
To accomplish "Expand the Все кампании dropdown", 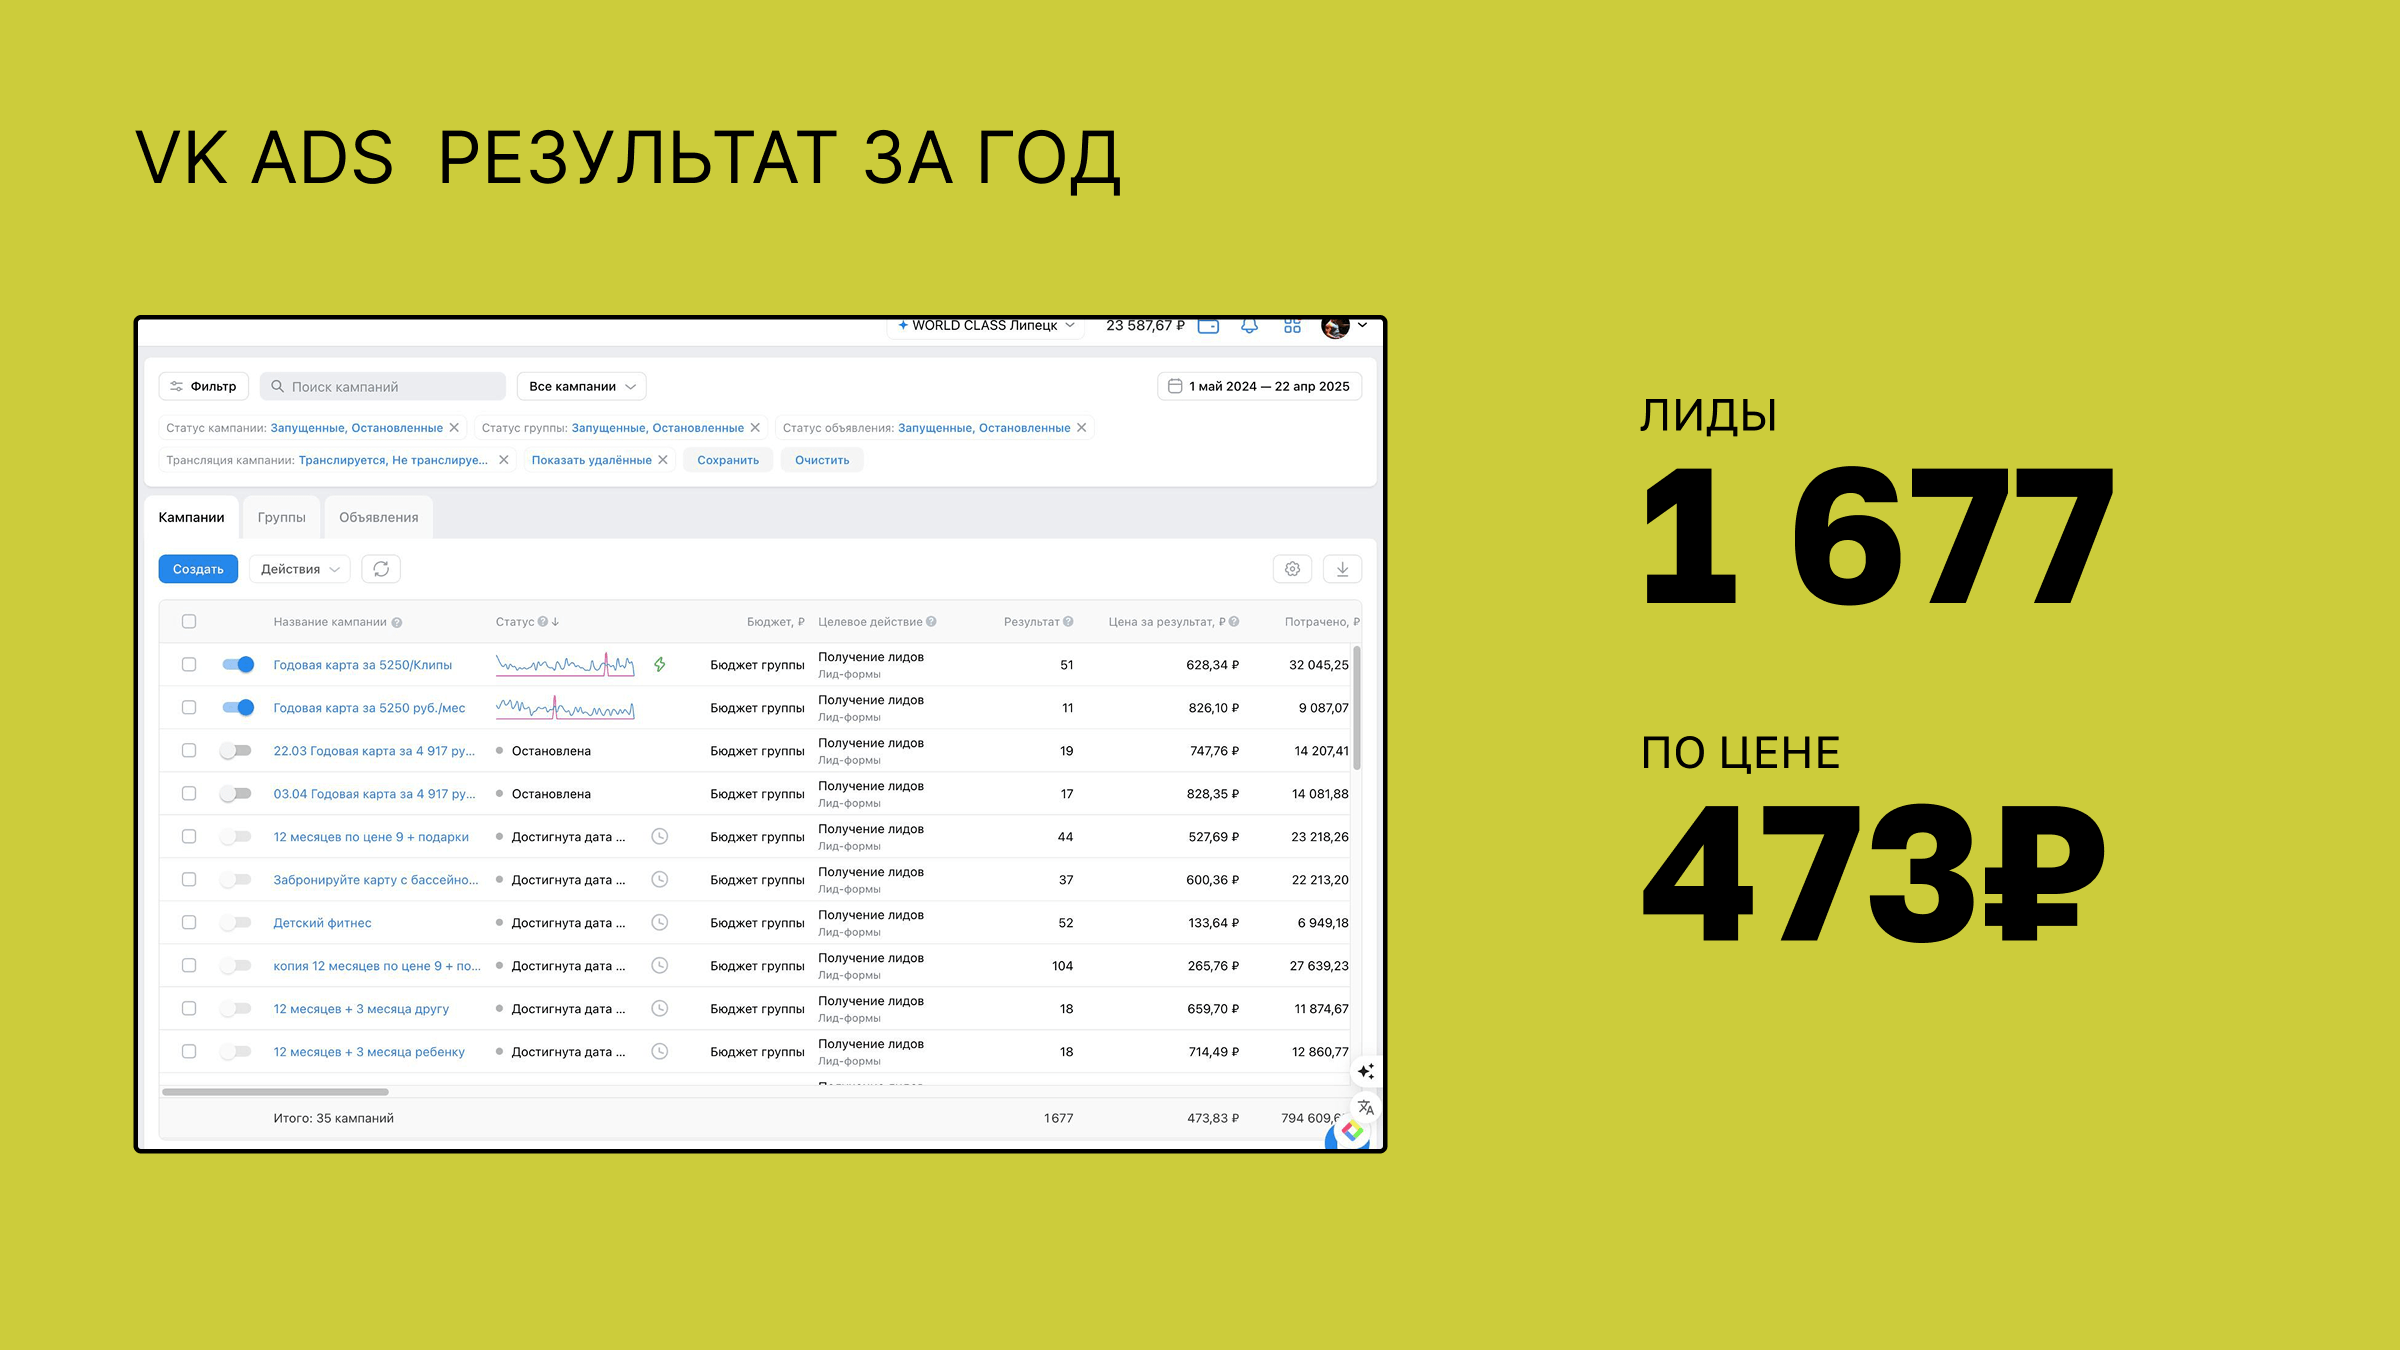I will (582, 386).
